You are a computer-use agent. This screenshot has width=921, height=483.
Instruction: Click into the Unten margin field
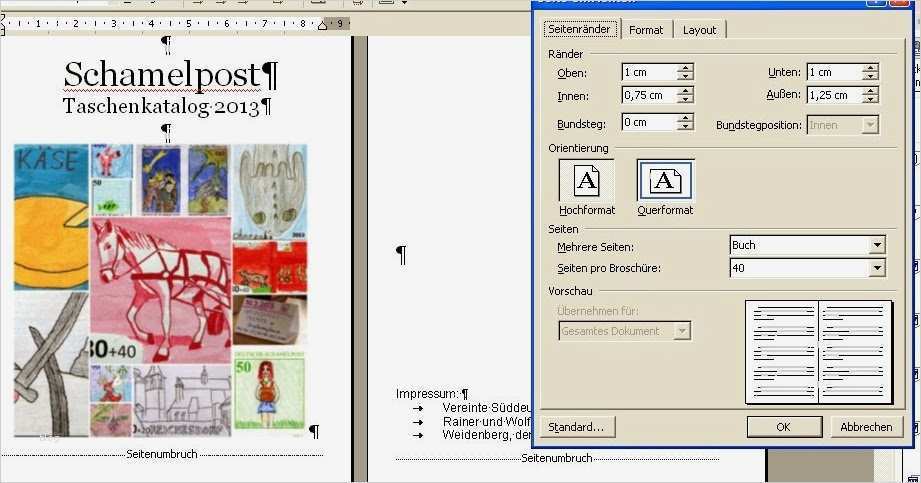(835, 72)
